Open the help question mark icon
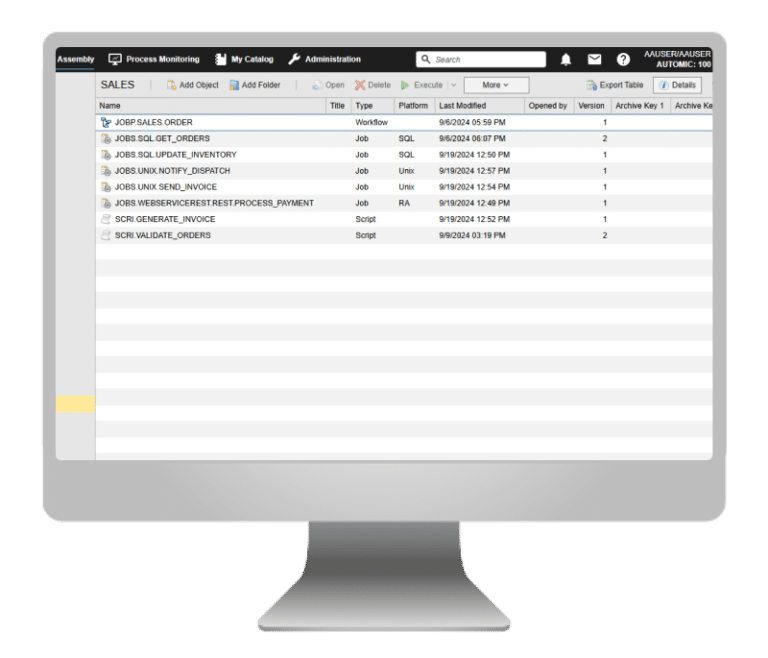768x658 pixels. [623, 59]
